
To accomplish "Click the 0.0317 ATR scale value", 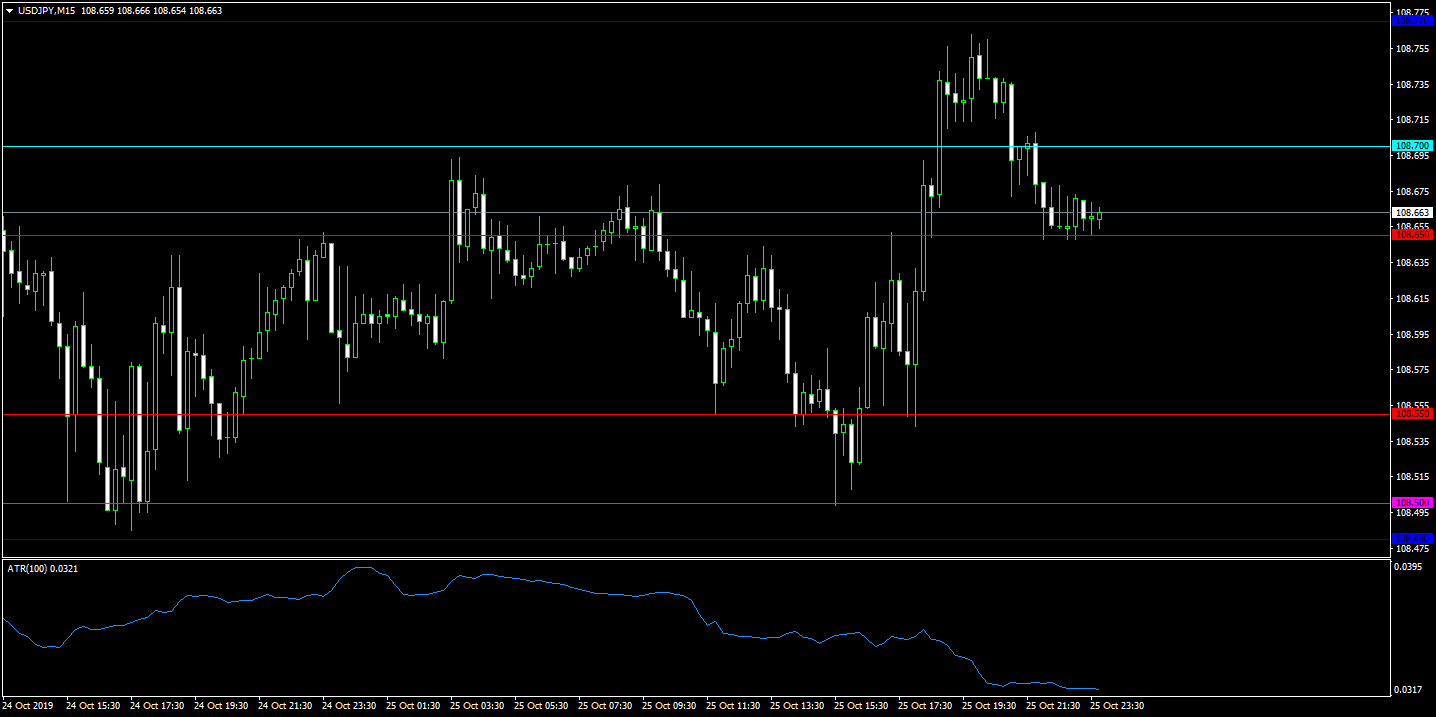I will point(1409,690).
